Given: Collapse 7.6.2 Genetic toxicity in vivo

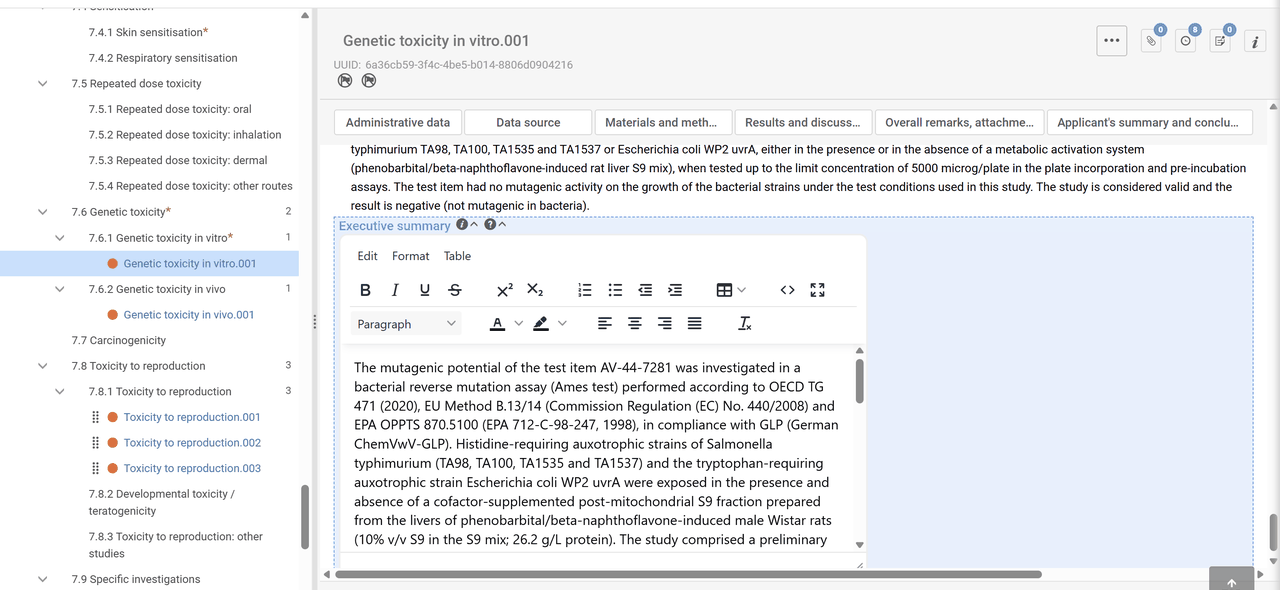Looking at the screenshot, I should click(61, 289).
